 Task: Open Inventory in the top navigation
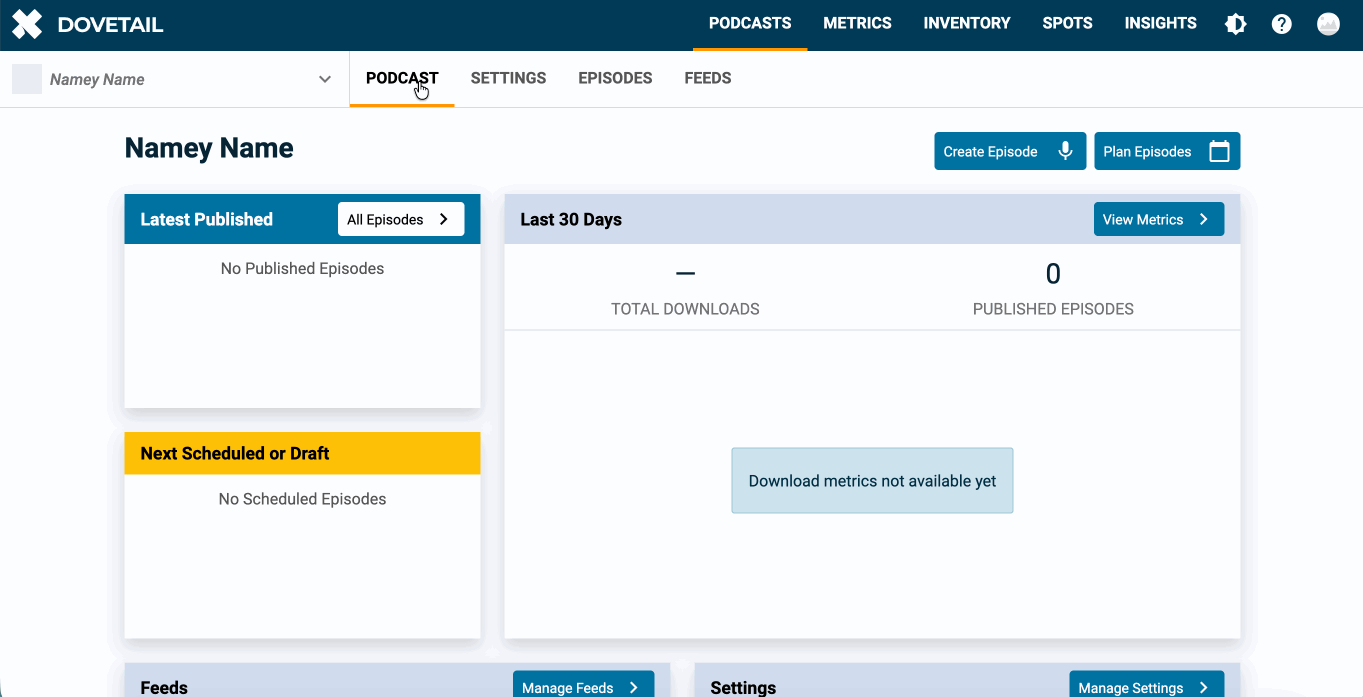[x=966, y=23]
